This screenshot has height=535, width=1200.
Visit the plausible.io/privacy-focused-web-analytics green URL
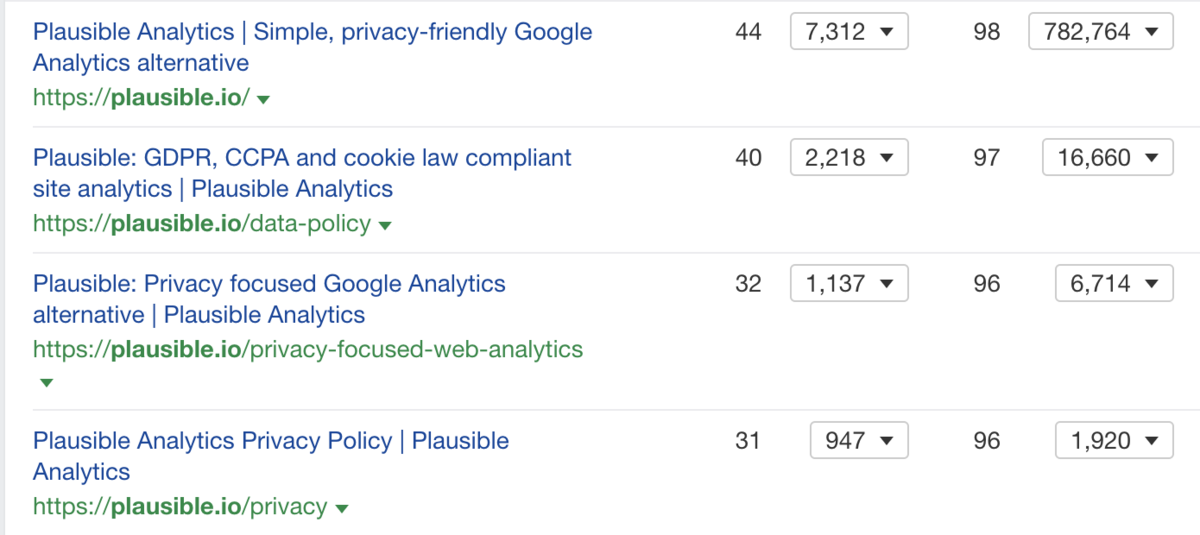[307, 350]
